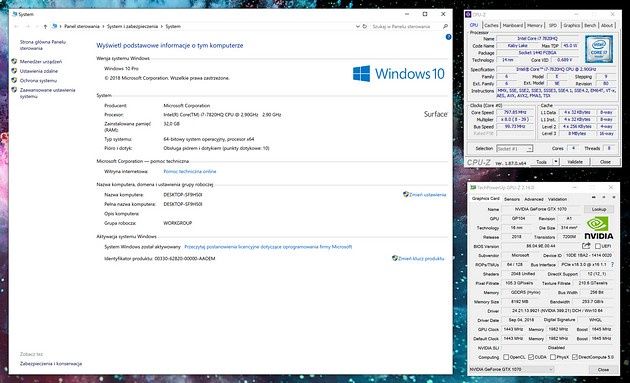This screenshot has width=630, height=383.
Task: Click the product ID 00330-62820-00000-AAOEM
Action: [x=185, y=258]
